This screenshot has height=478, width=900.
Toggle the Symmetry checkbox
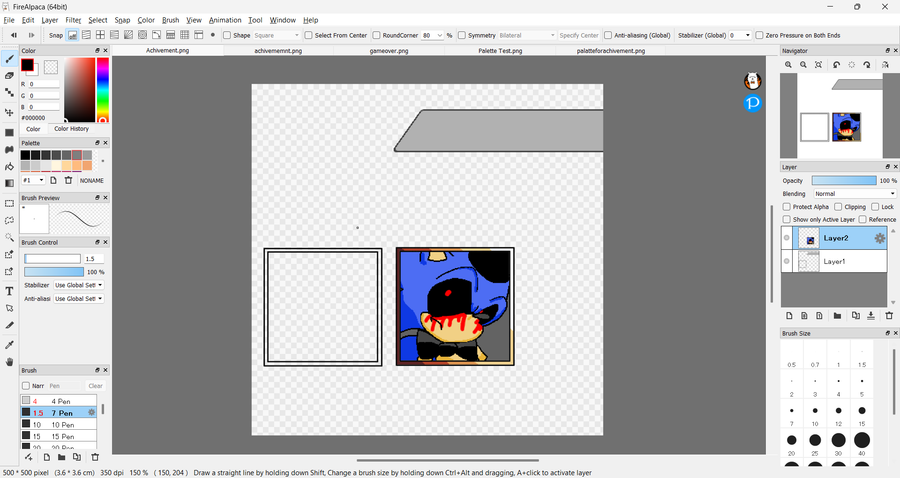(x=461, y=35)
